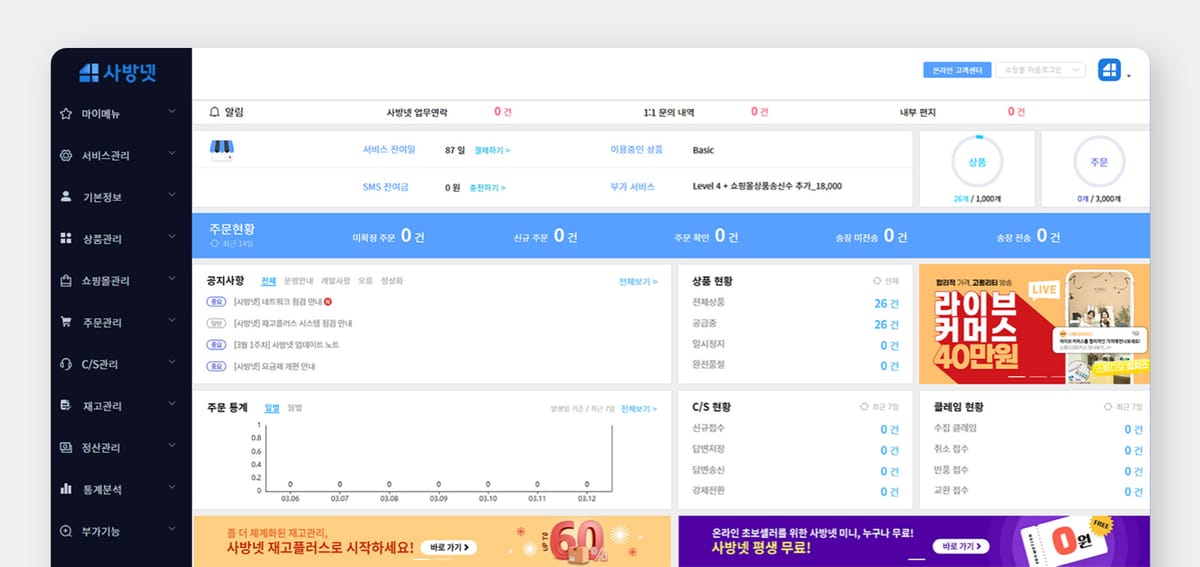Click the 상품 circular usage gauge
1200x567 pixels.
coord(977,160)
